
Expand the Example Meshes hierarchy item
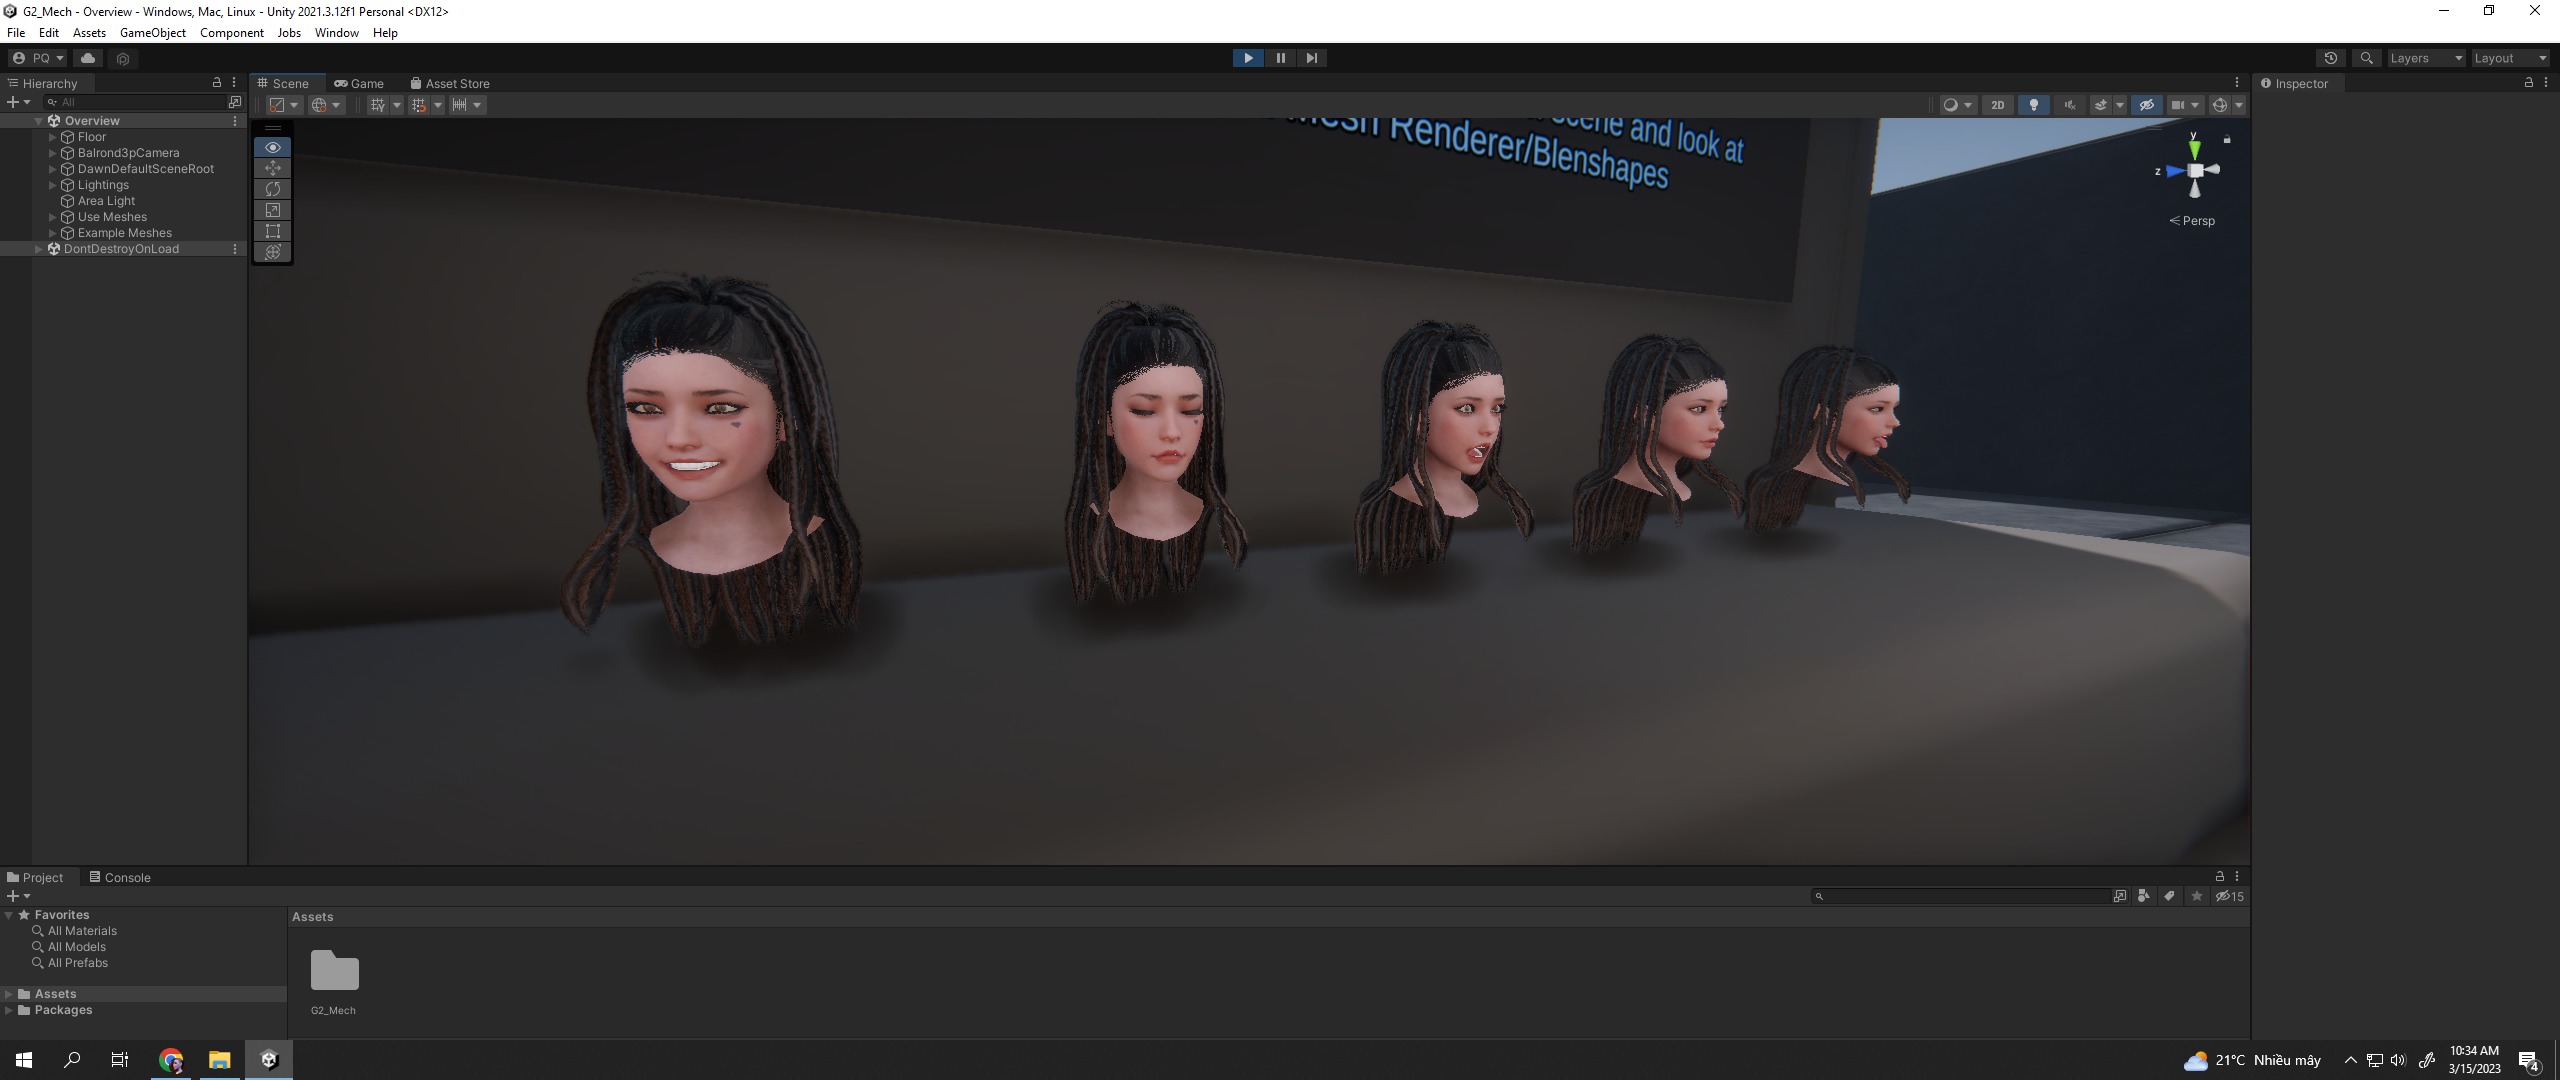[x=53, y=233]
